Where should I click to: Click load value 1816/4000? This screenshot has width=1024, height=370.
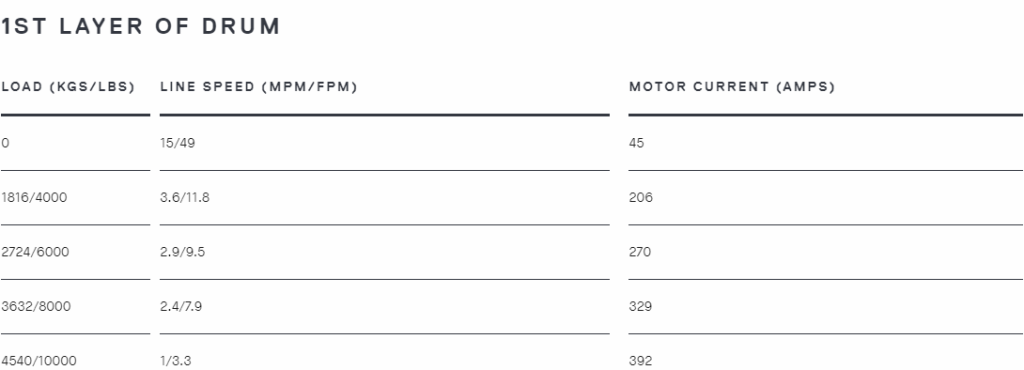pyautogui.click(x=34, y=198)
